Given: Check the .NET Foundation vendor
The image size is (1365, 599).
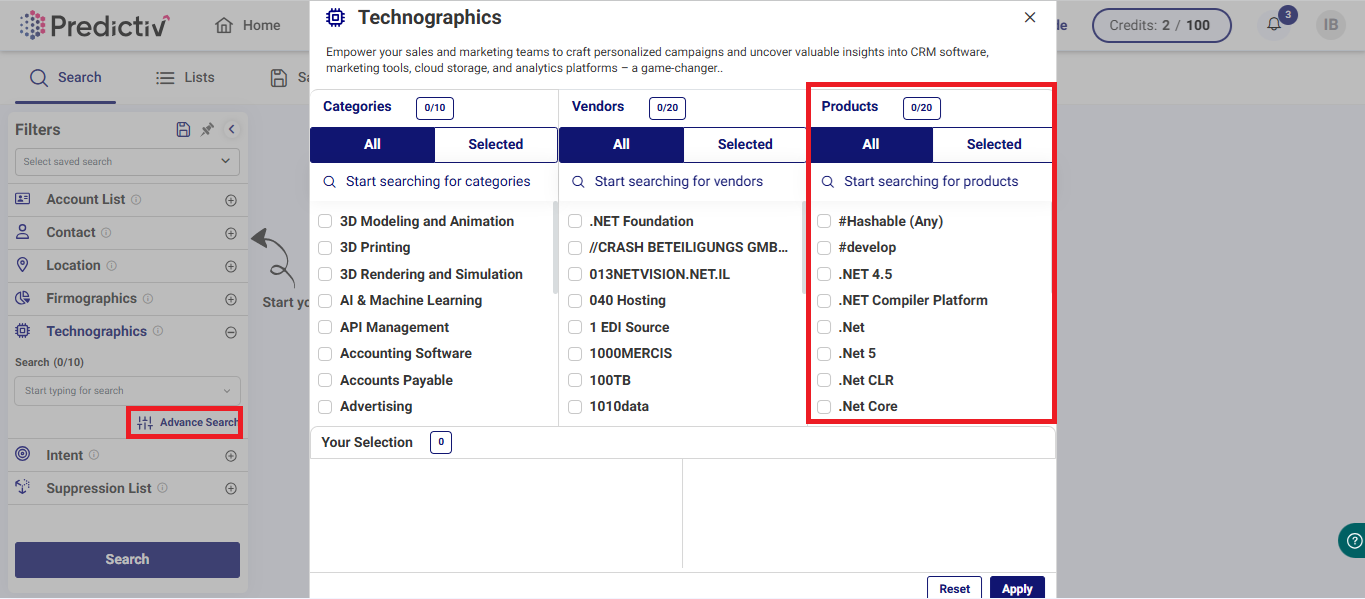Looking at the screenshot, I should [575, 221].
